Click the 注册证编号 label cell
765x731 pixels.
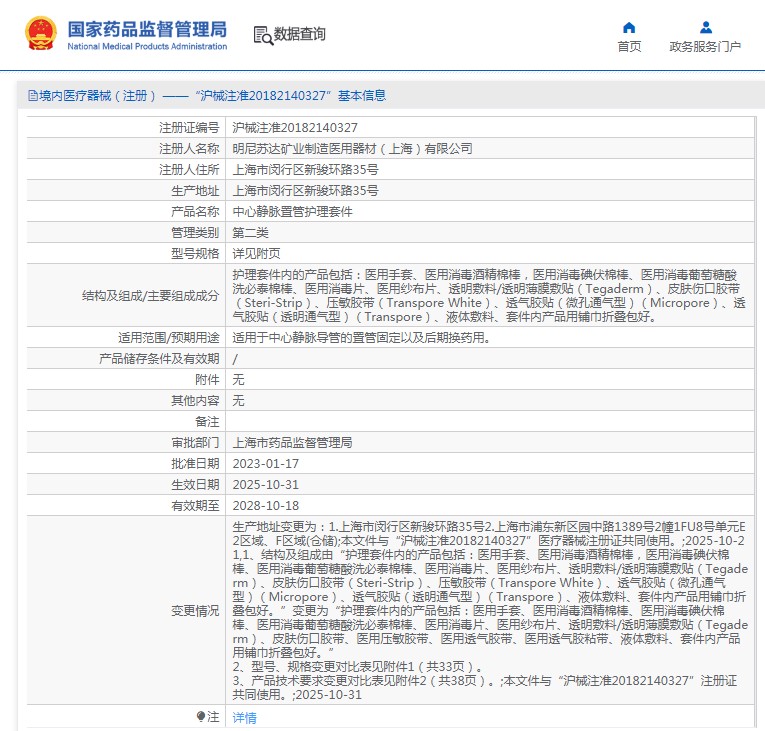189,128
